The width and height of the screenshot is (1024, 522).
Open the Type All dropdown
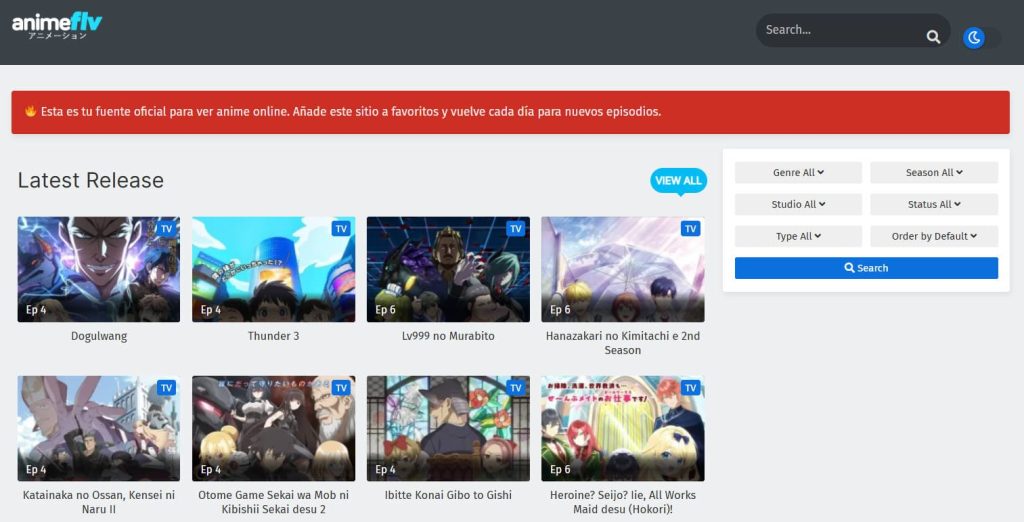click(x=798, y=237)
